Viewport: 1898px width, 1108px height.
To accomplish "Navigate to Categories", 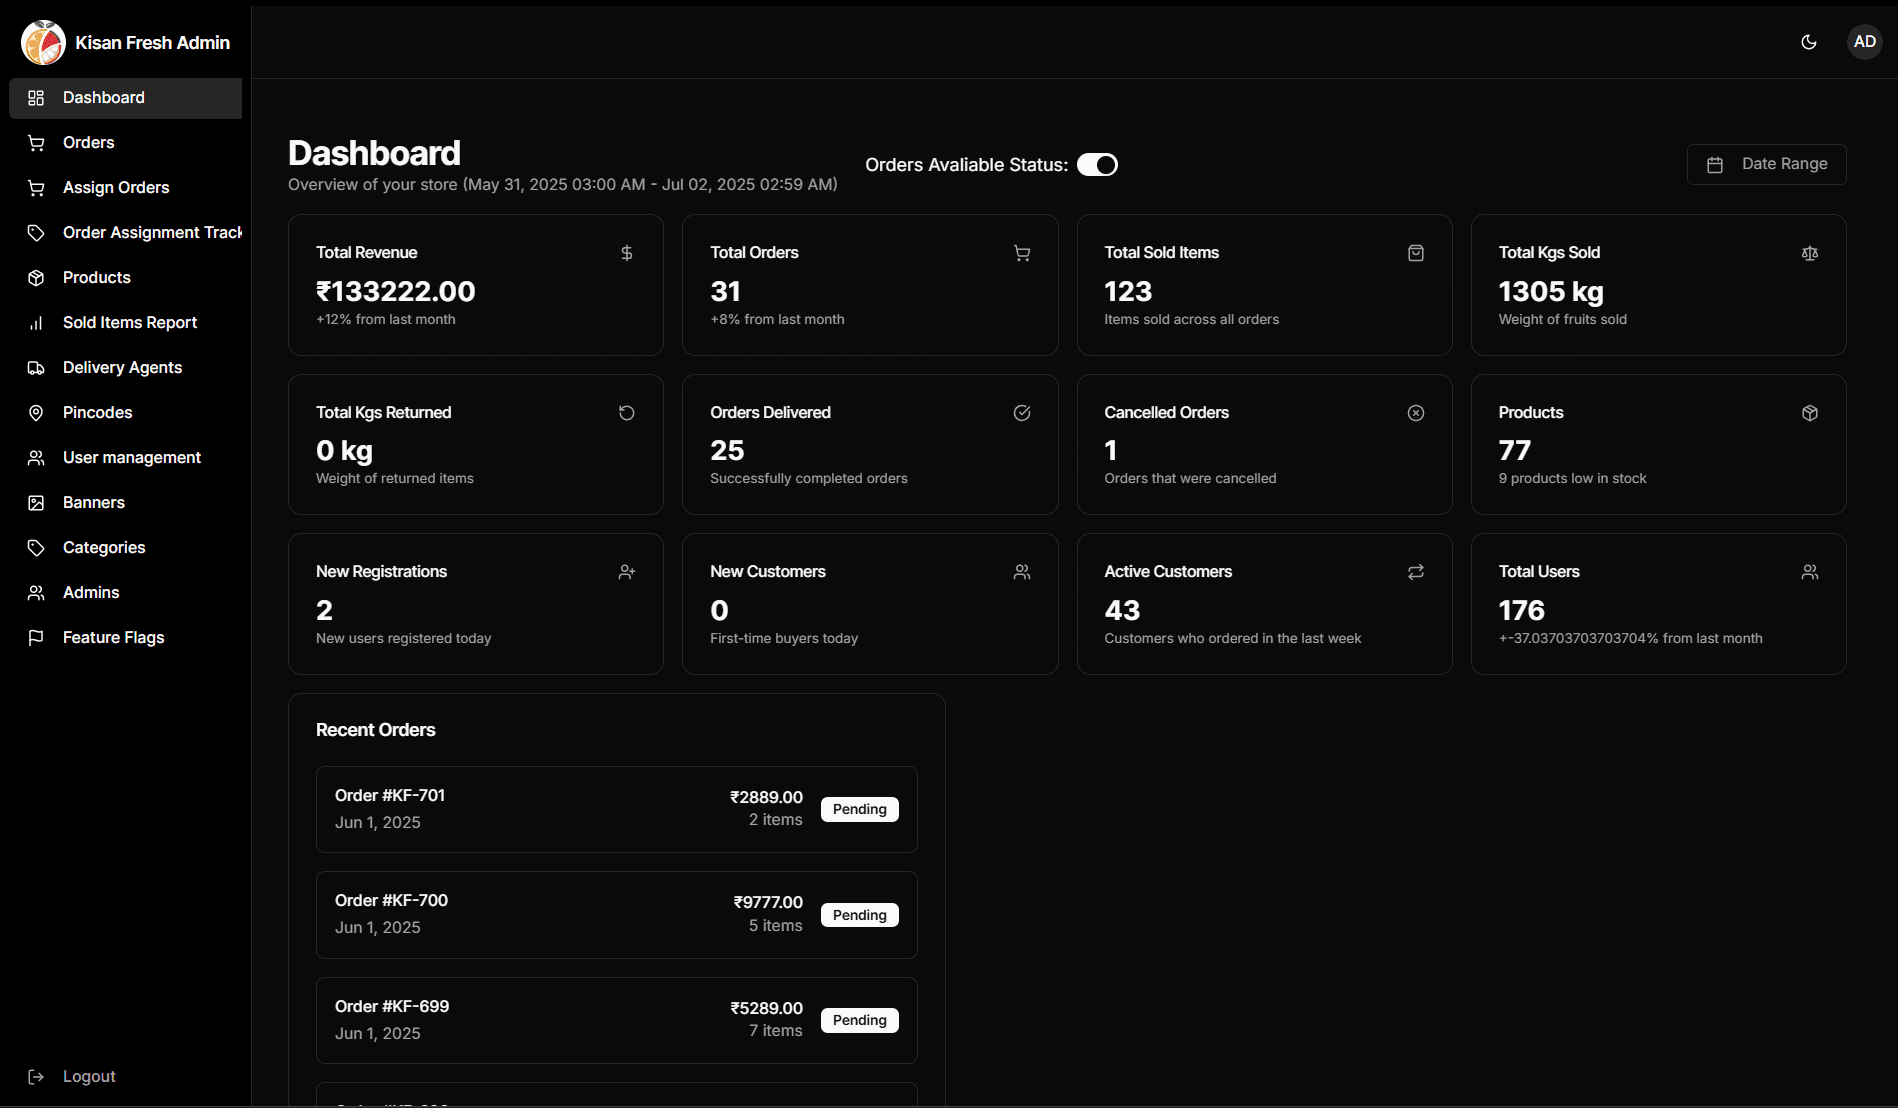I will pos(126,548).
